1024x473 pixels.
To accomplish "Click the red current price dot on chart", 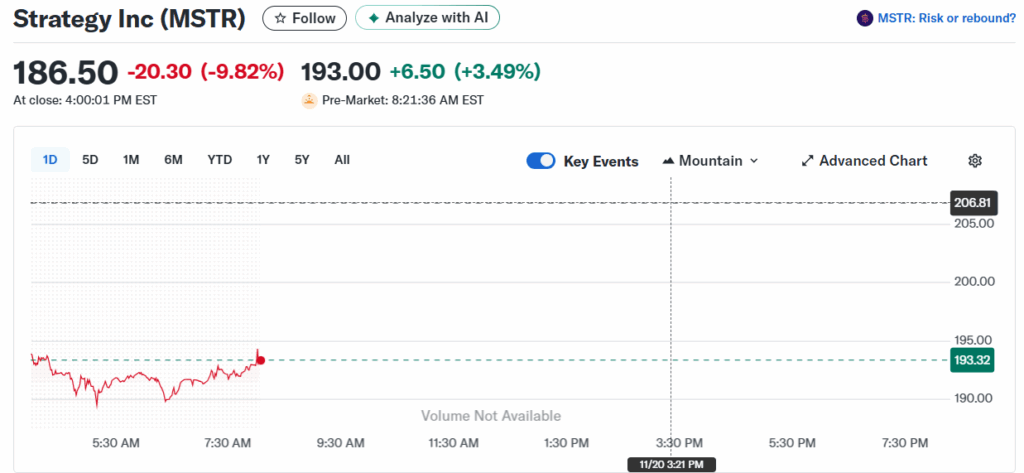I will tap(261, 360).
